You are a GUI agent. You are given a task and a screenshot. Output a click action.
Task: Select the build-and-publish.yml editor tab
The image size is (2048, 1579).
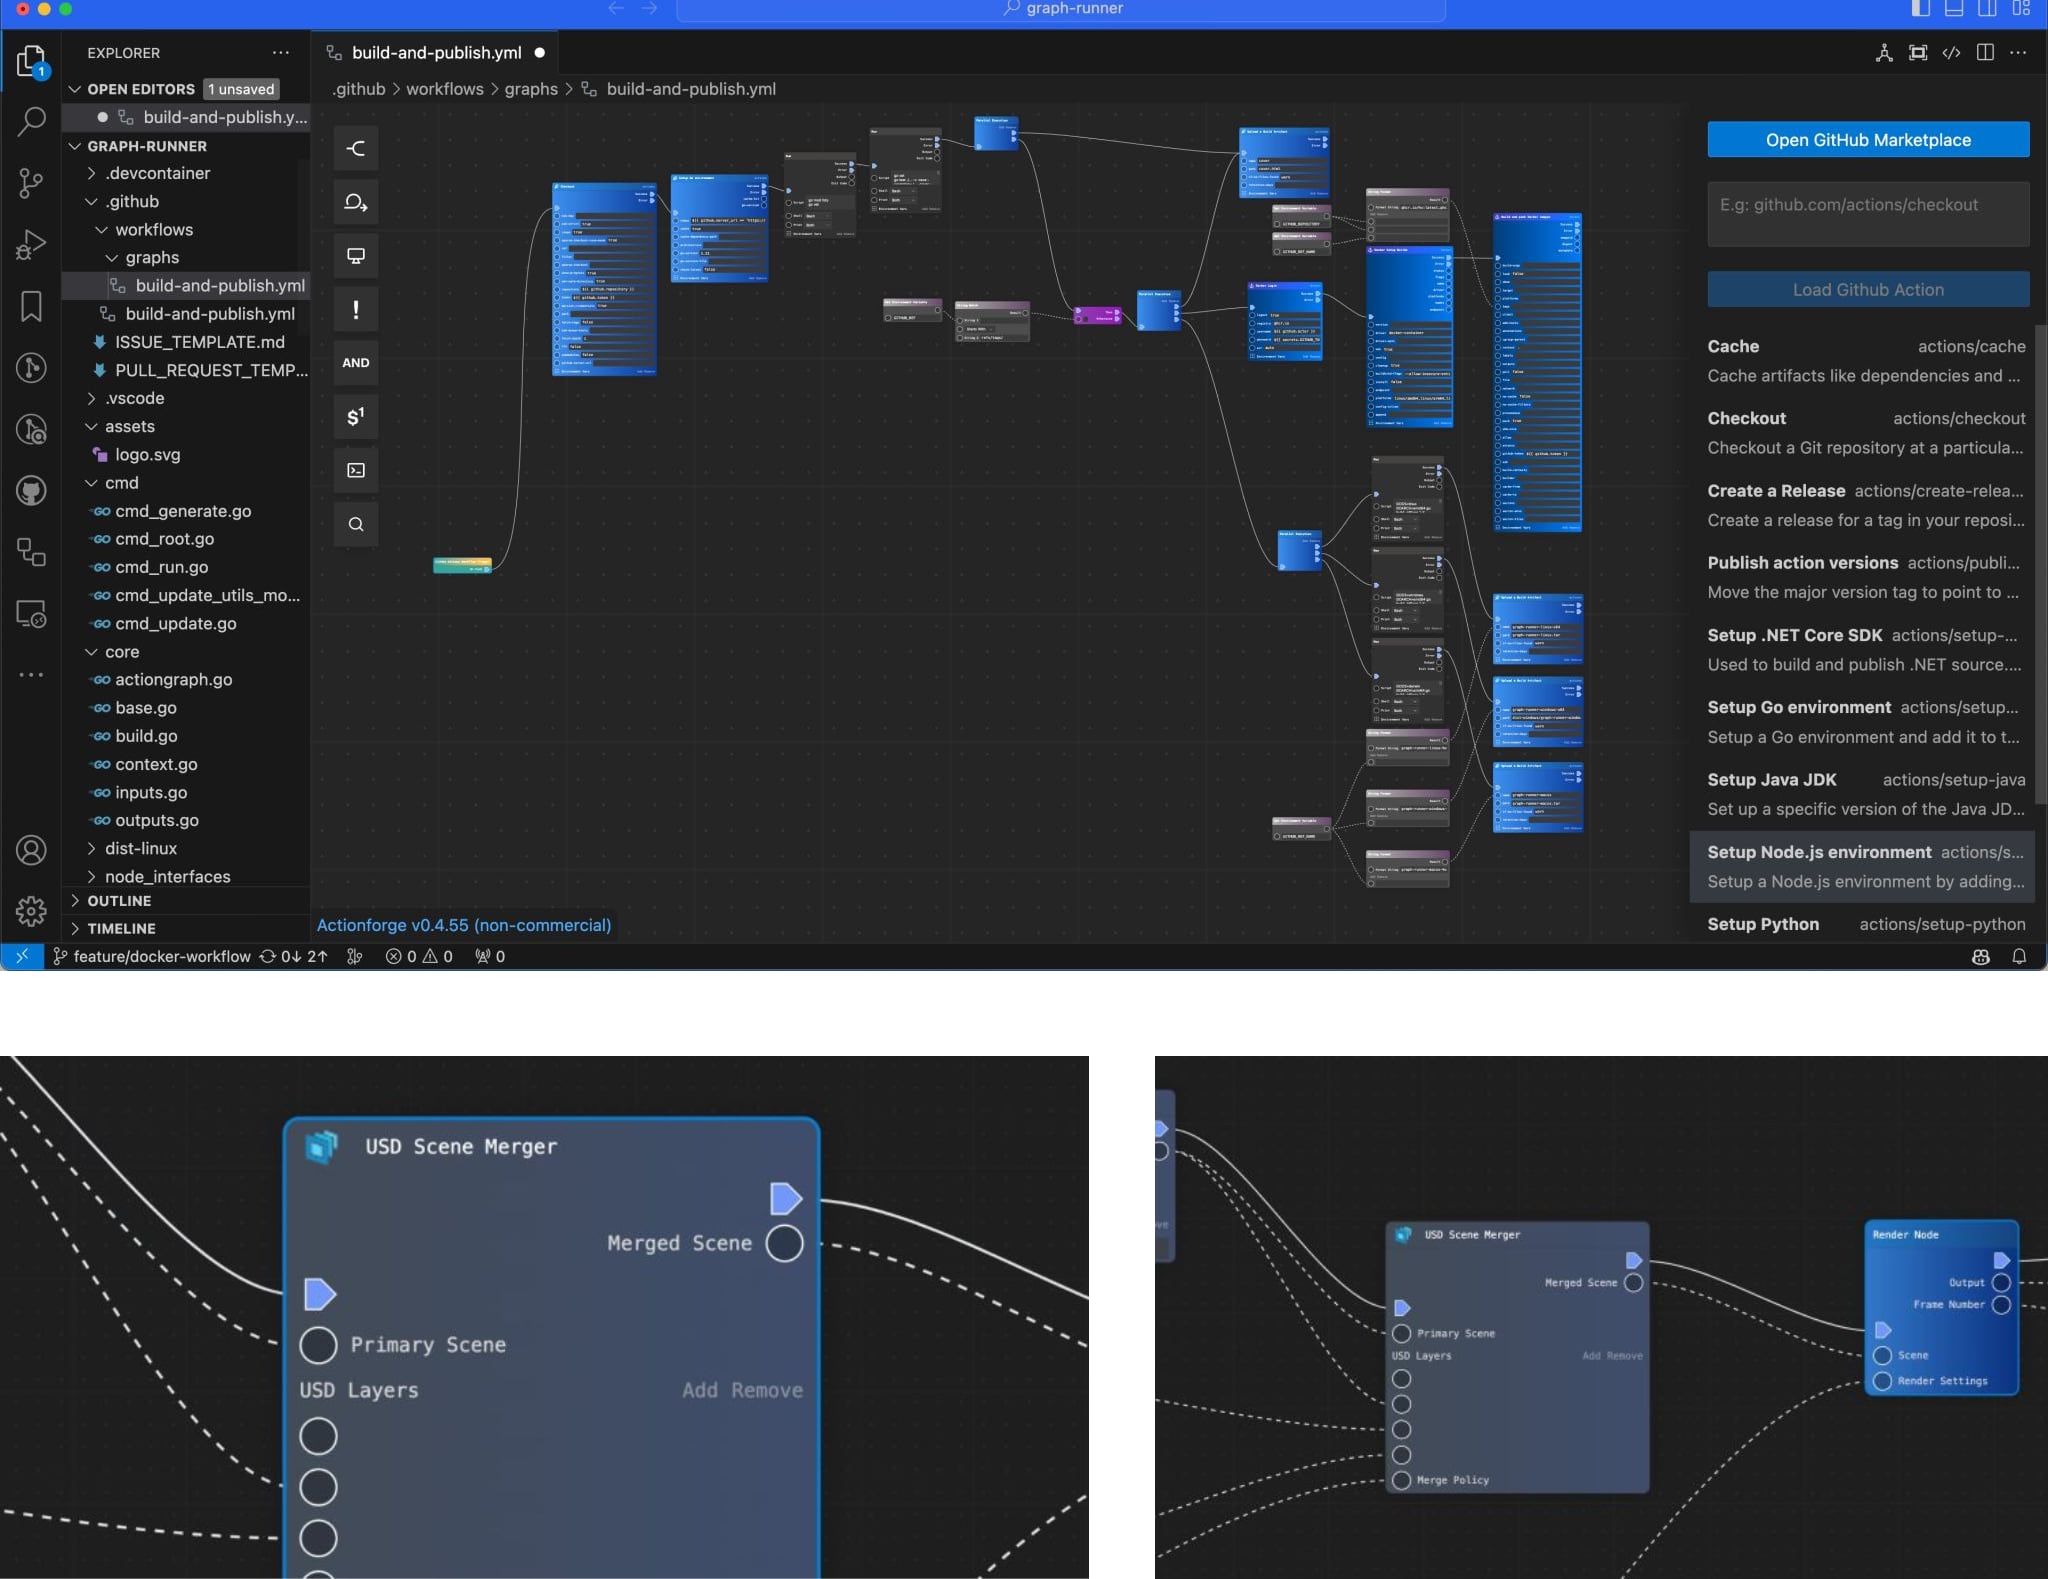click(436, 53)
